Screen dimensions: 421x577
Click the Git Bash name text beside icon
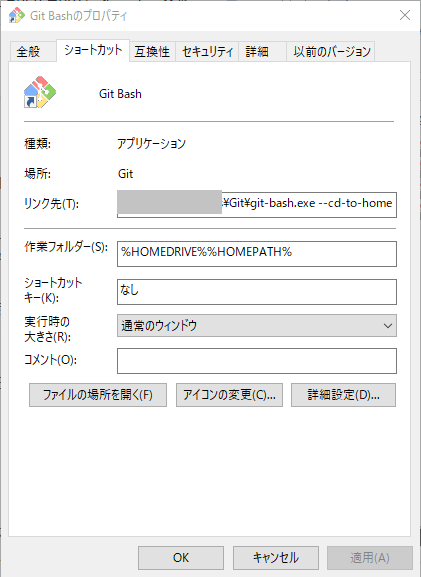[x=120, y=94]
